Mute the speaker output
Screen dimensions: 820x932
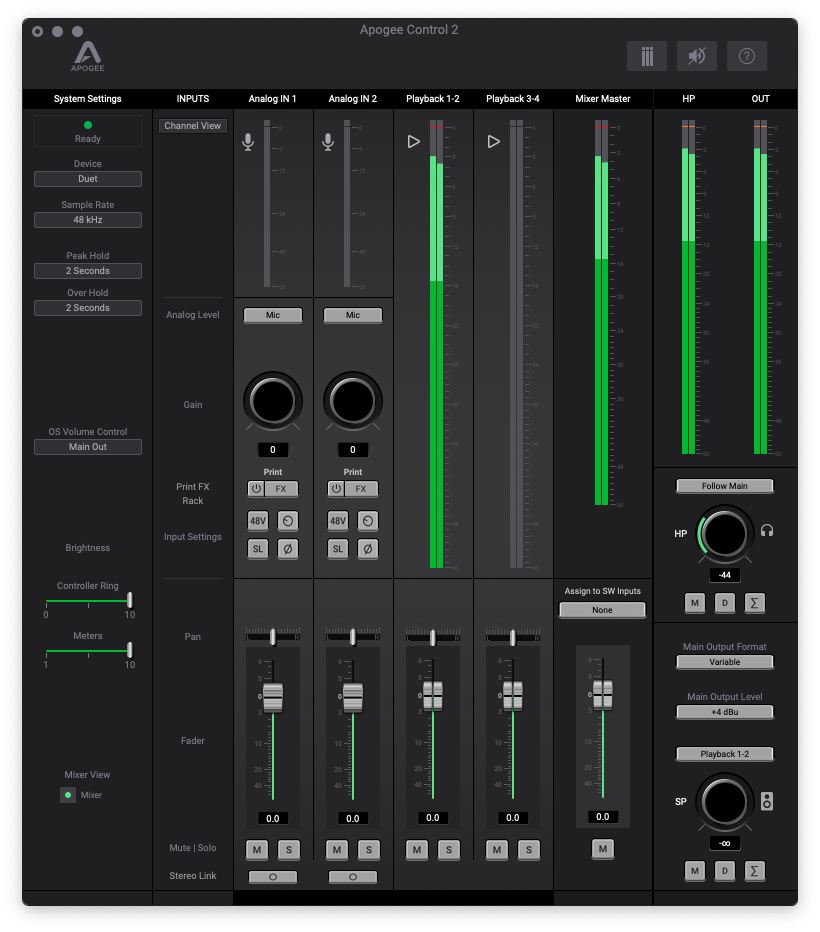pyautogui.click(x=695, y=871)
